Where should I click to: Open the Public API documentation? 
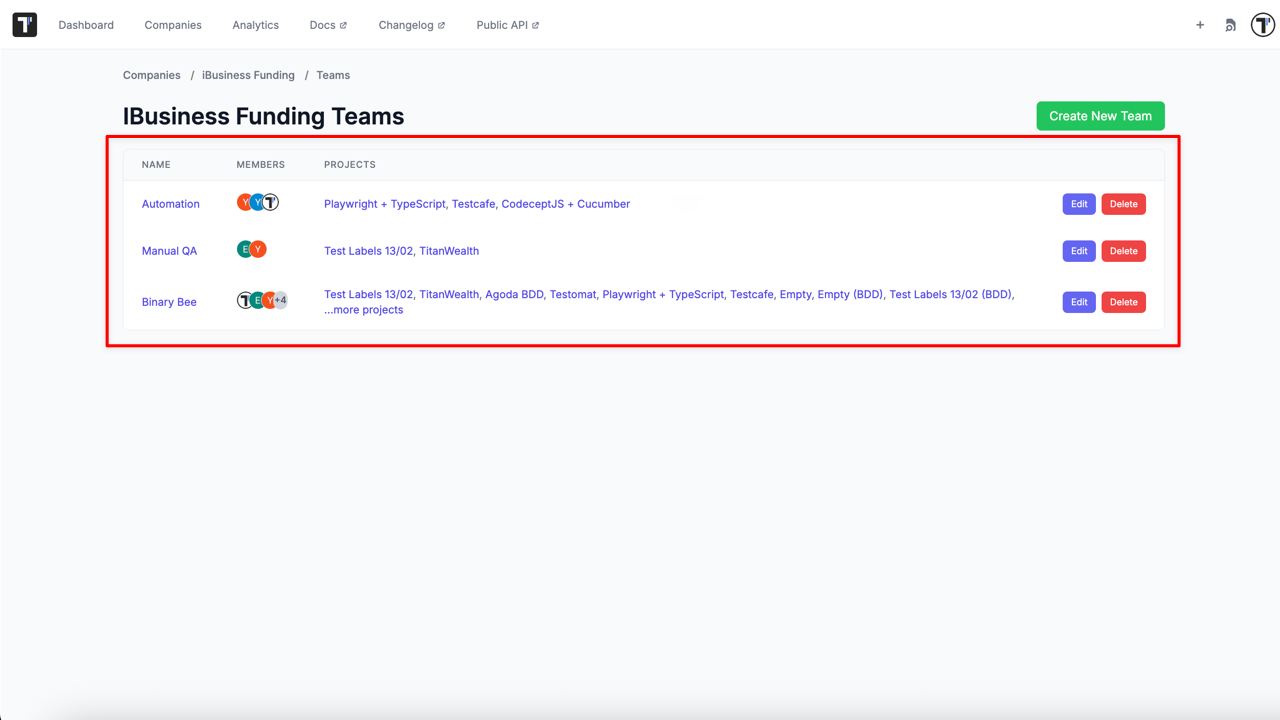coord(502,25)
